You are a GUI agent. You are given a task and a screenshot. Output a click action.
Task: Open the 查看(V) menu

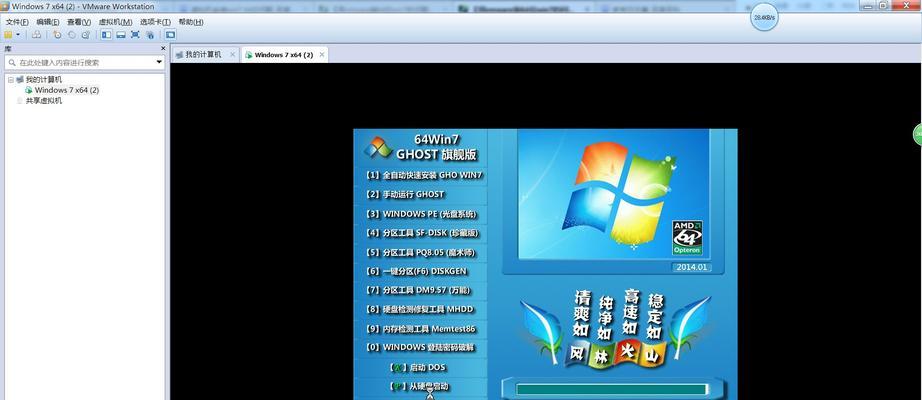(79, 22)
